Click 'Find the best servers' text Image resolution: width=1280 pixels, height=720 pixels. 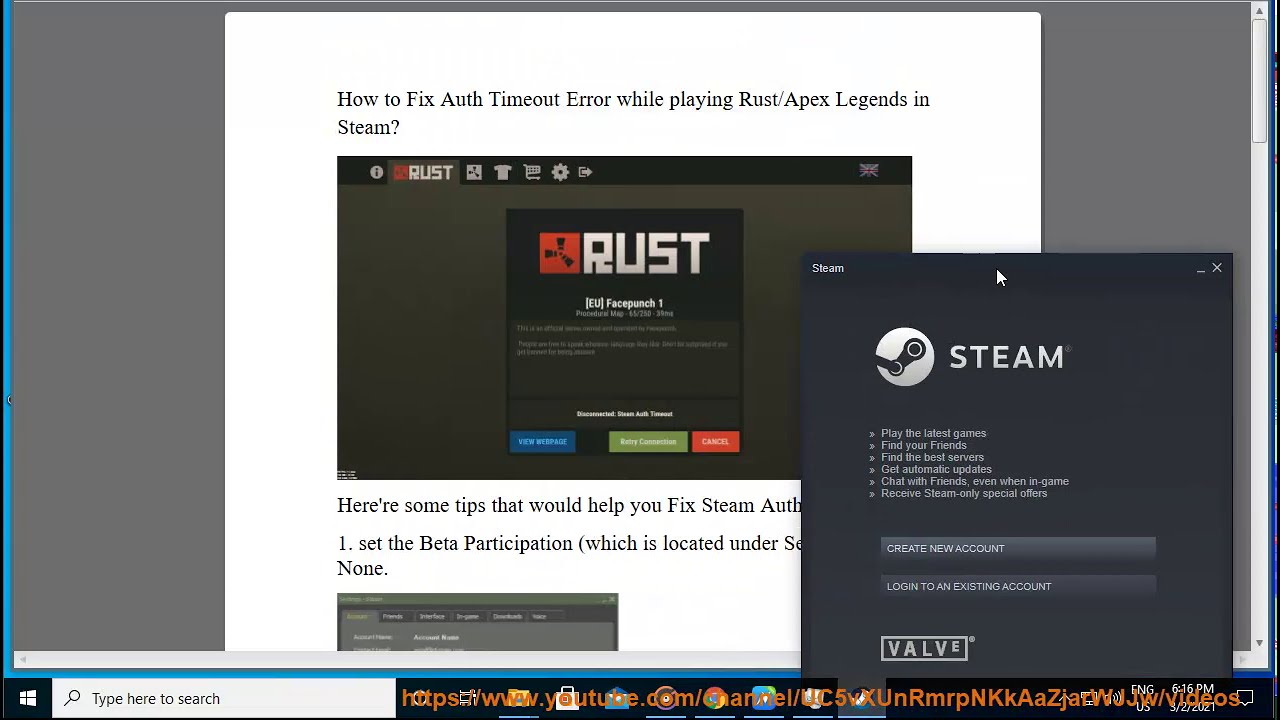point(932,457)
